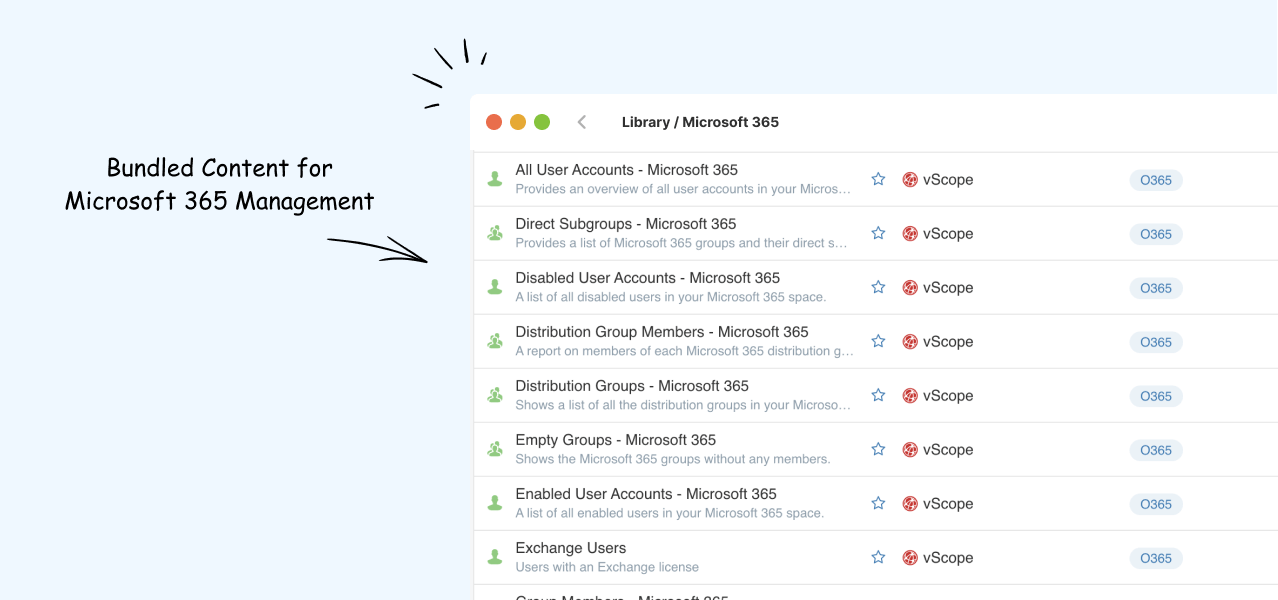The image size is (1278, 600).
Task: Toggle favorite star for Disabled User Accounts
Action: click(878, 287)
